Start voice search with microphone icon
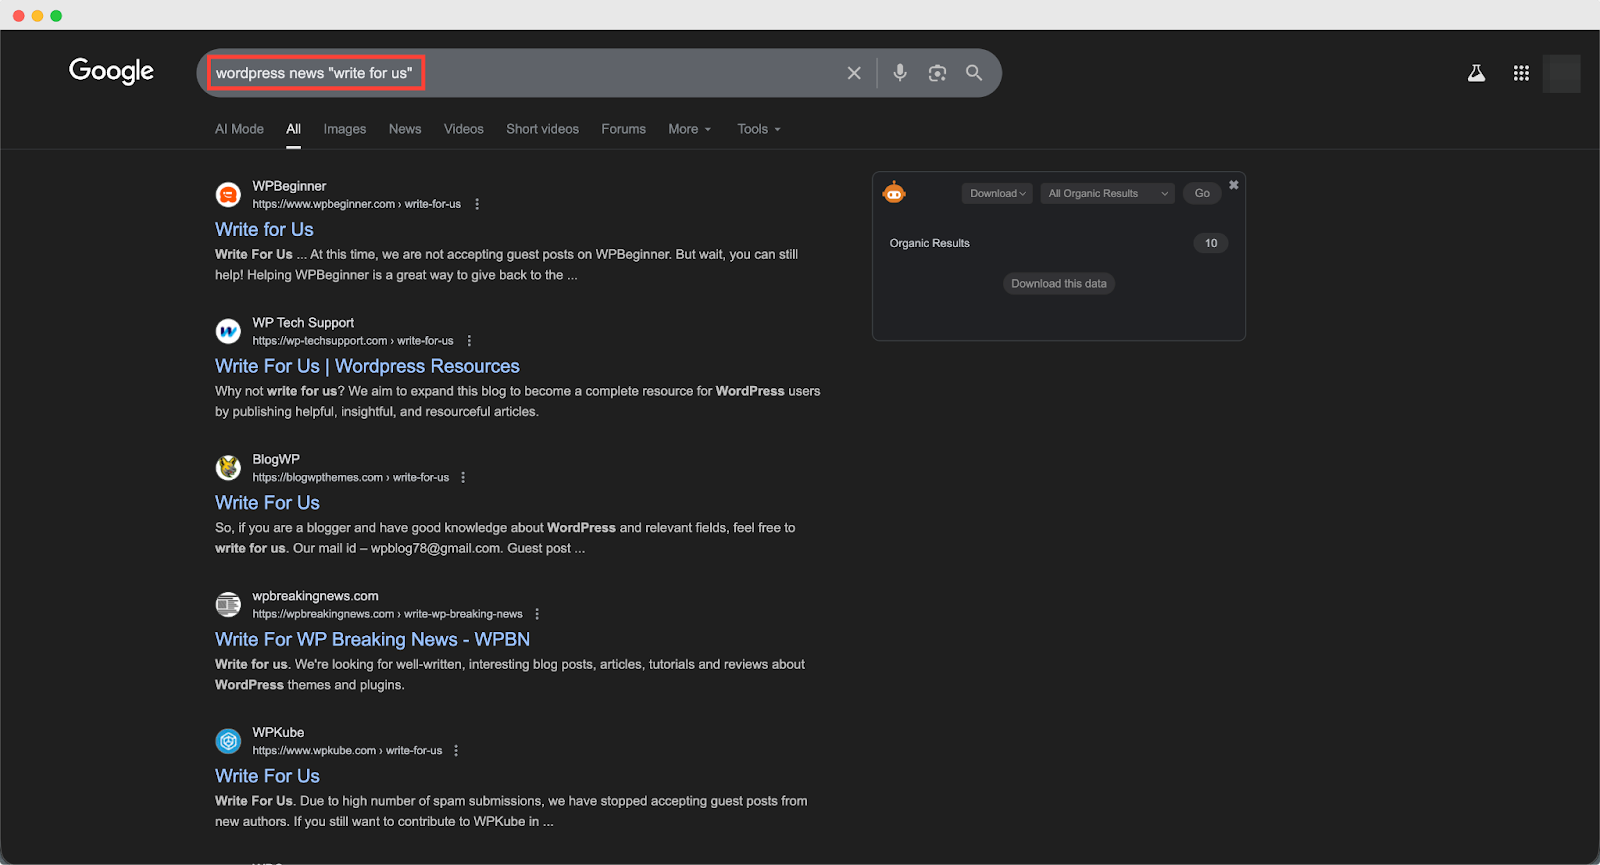This screenshot has height=865, width=1600. (x=900, y=72)
